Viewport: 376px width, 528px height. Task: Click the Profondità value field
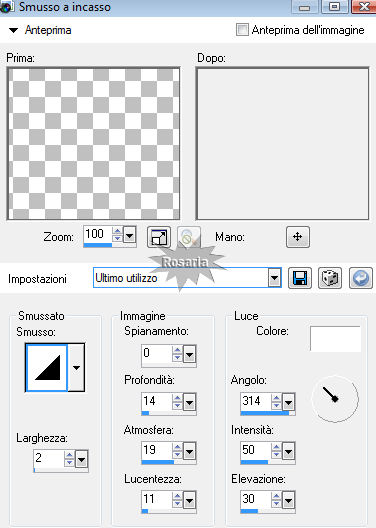(x=157, y=401)
